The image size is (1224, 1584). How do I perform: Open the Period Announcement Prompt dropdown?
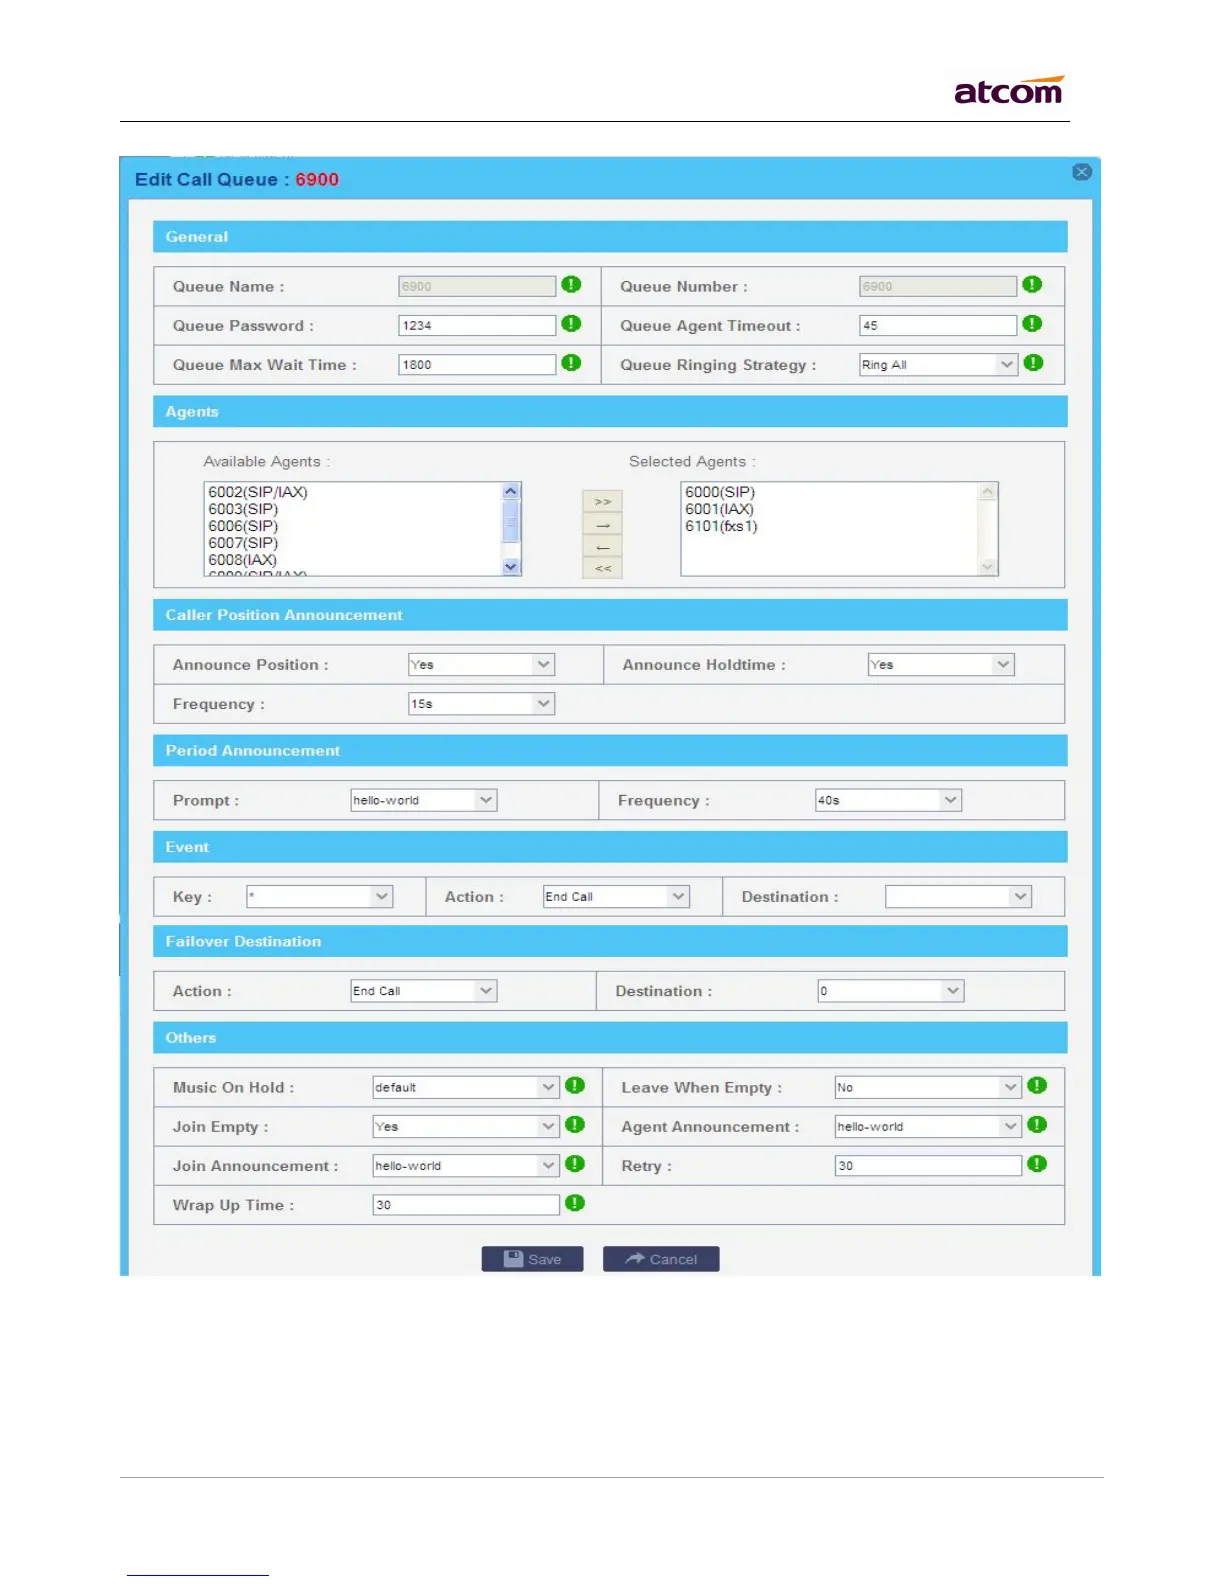tap(423, 800)
